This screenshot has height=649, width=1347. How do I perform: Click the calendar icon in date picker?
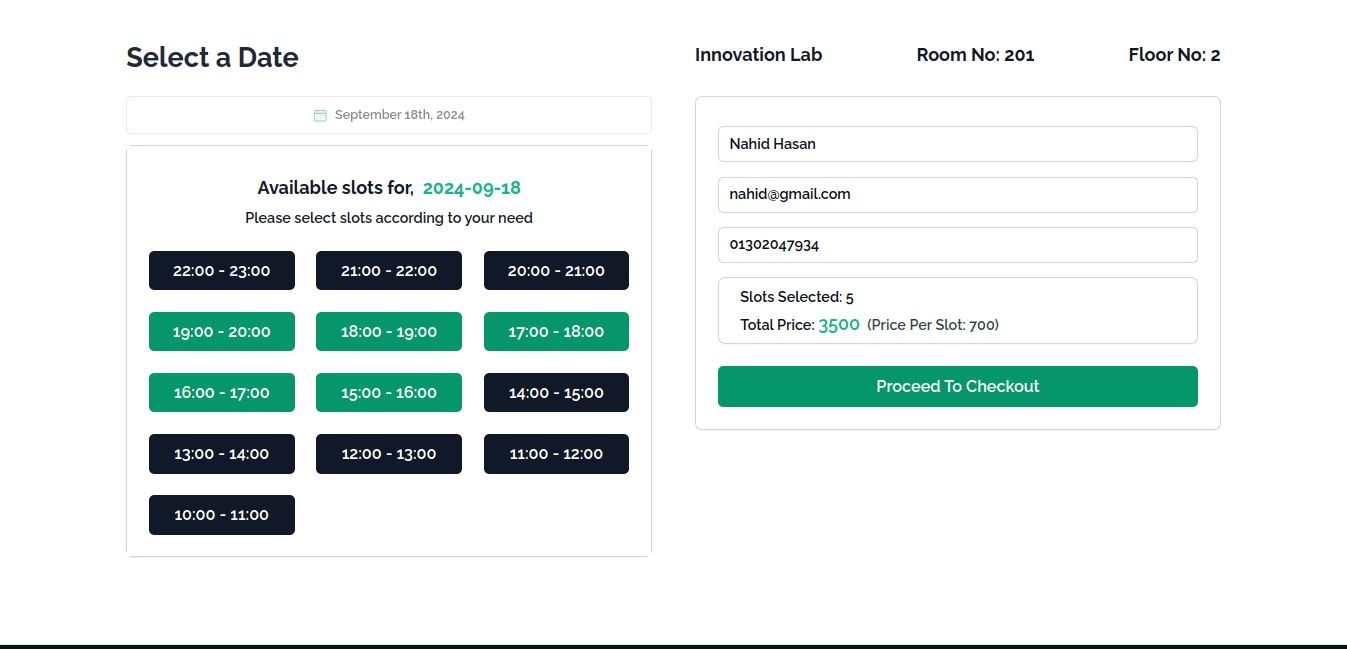click(320, 115)
